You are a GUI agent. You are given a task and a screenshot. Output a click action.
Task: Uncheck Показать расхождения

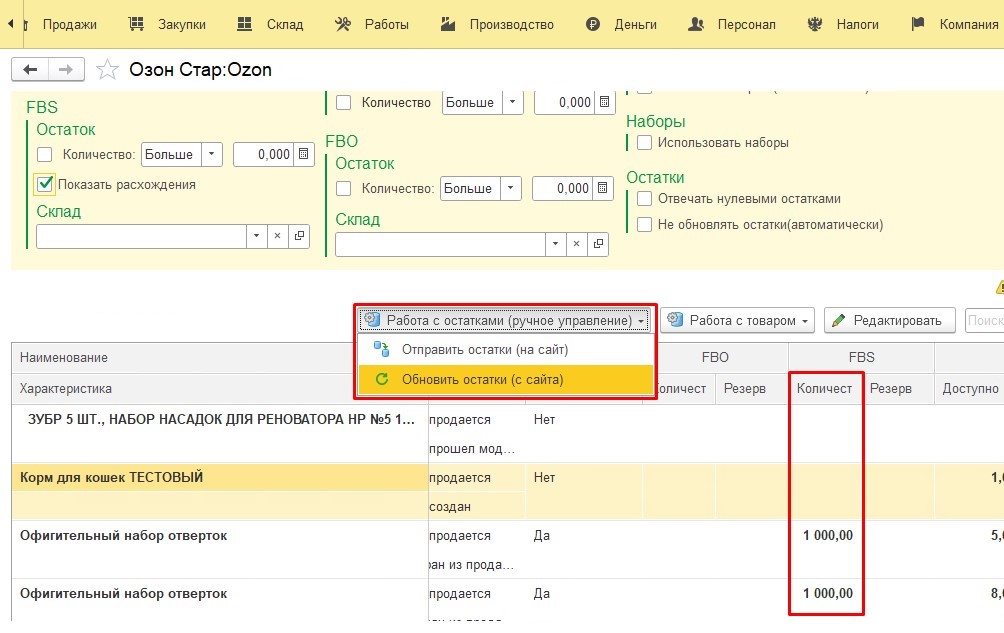45,184
